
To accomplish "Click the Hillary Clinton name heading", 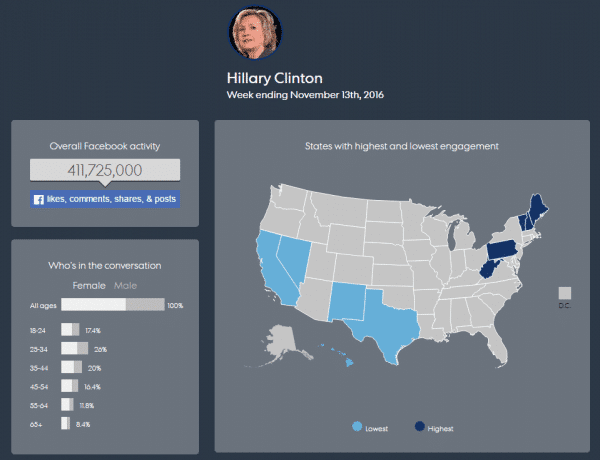I will click(x=275, y=78).
